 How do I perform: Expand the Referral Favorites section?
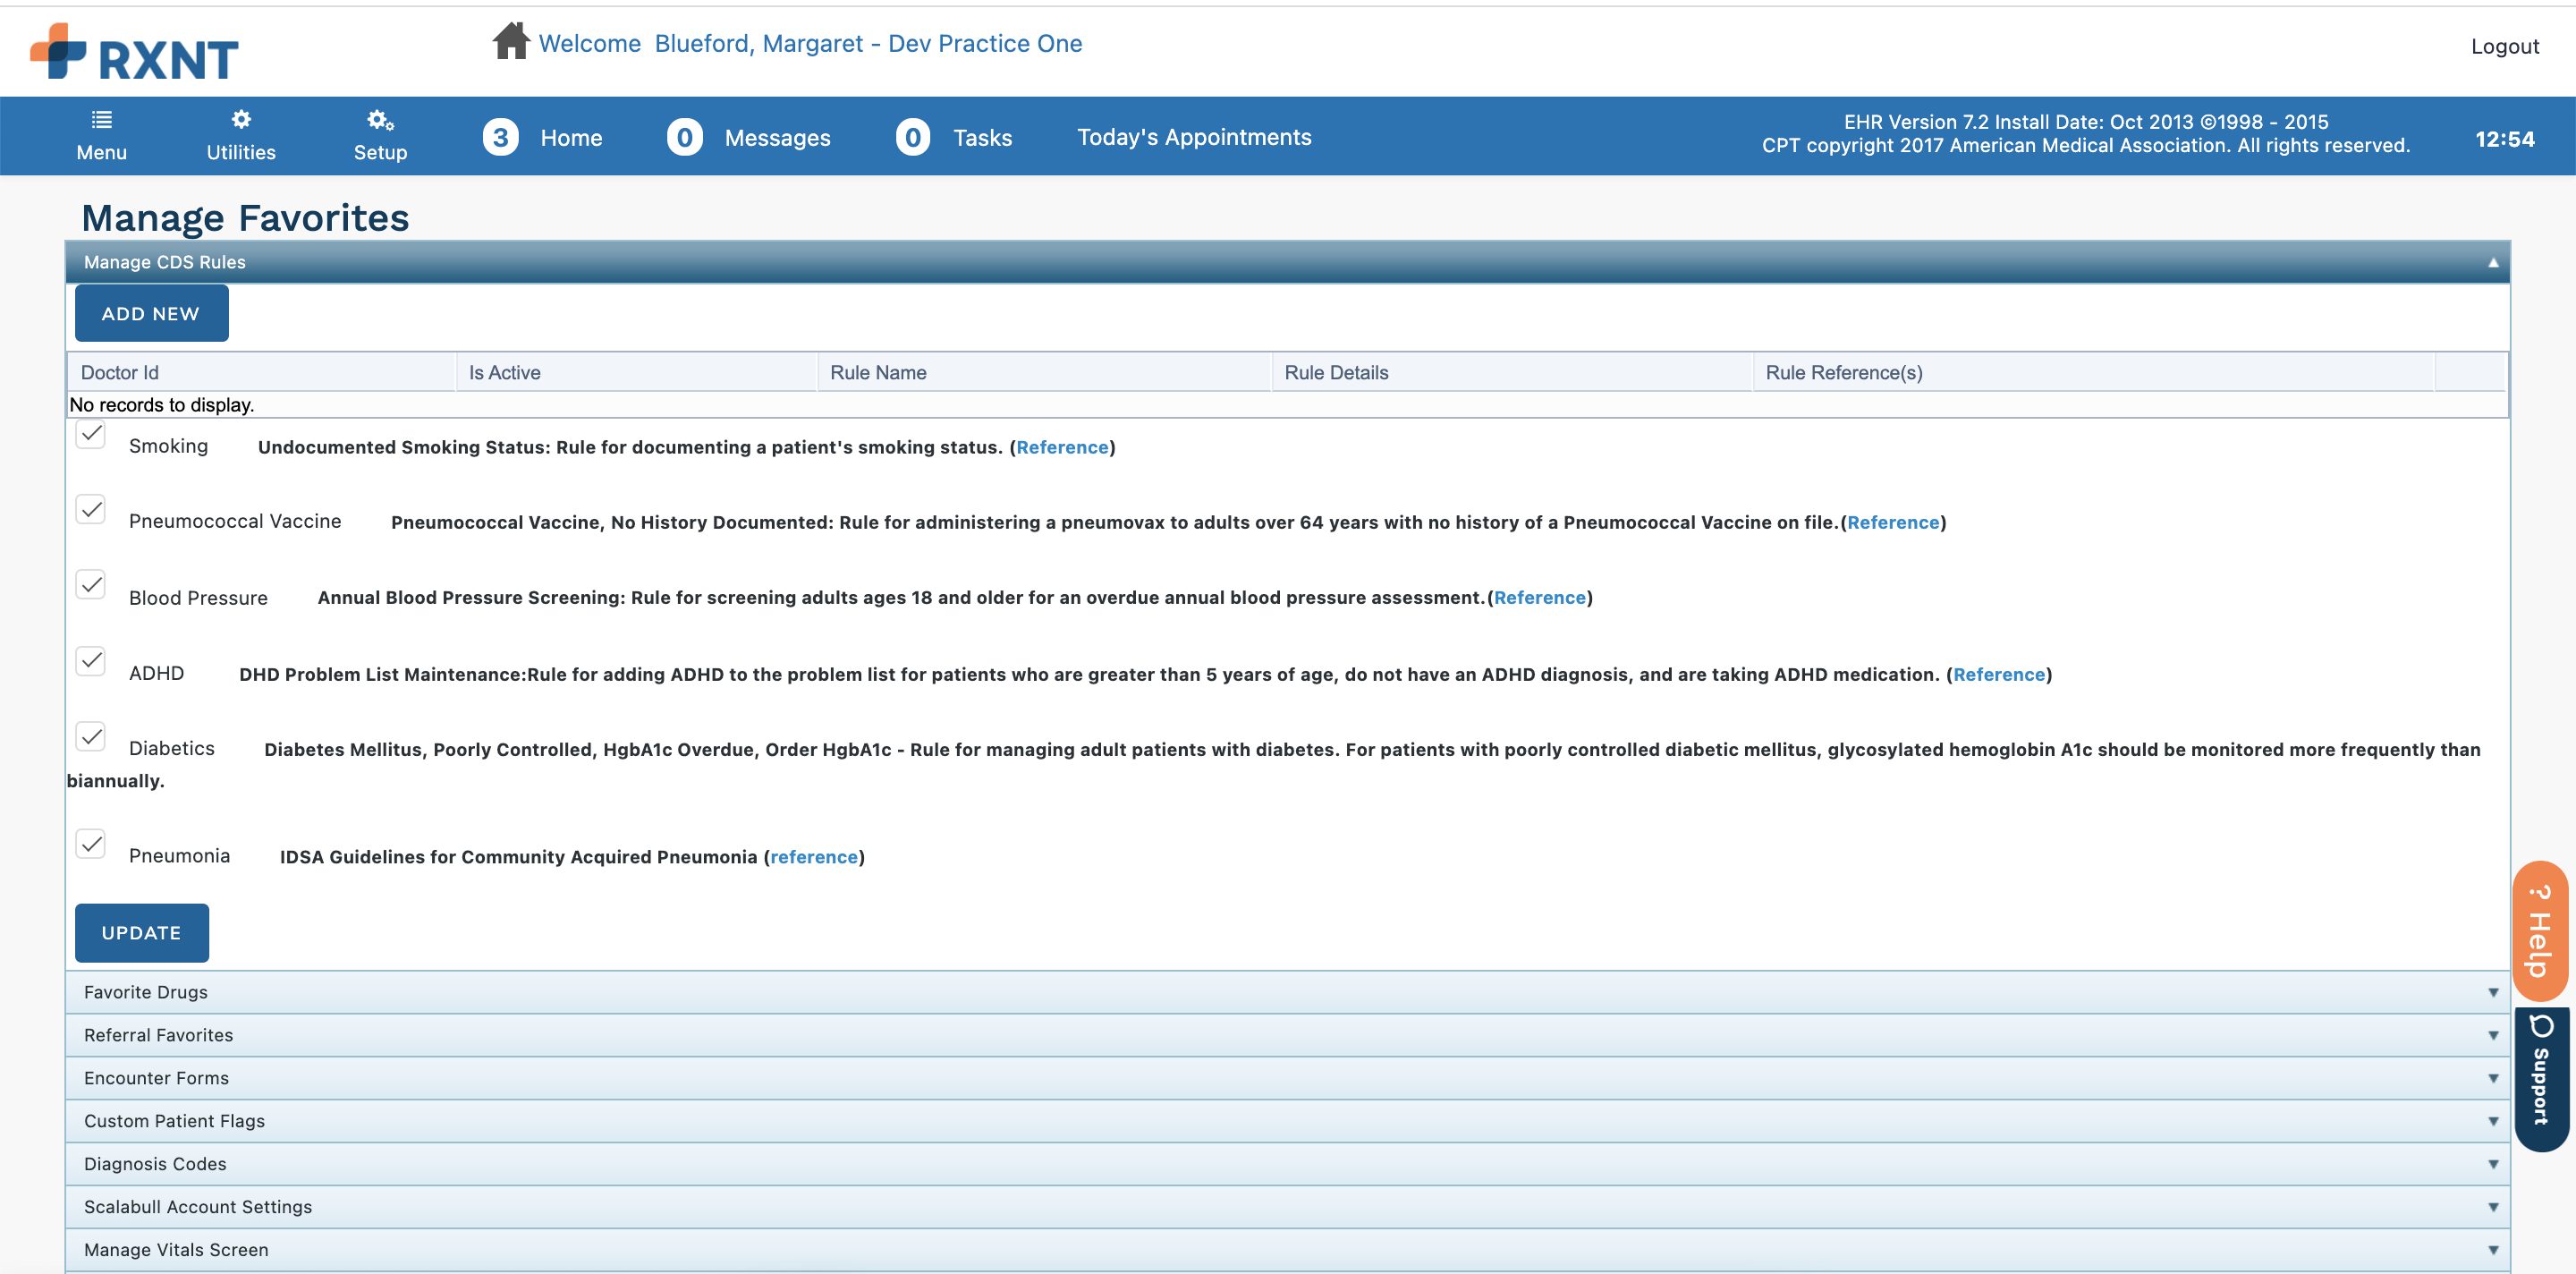point(1288,1035)
